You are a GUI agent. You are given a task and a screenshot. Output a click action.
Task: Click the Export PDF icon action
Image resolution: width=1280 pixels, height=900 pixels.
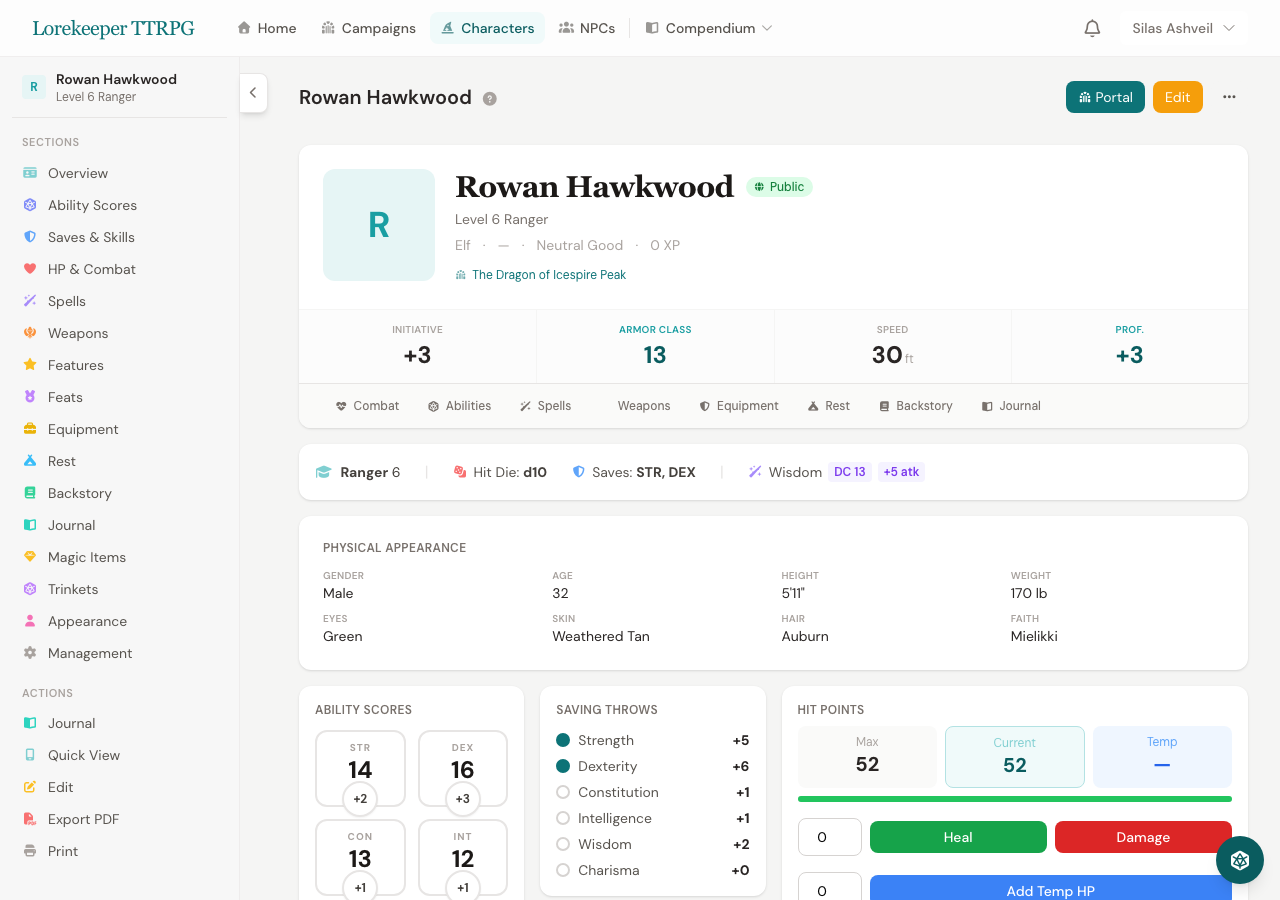[31, 818]
